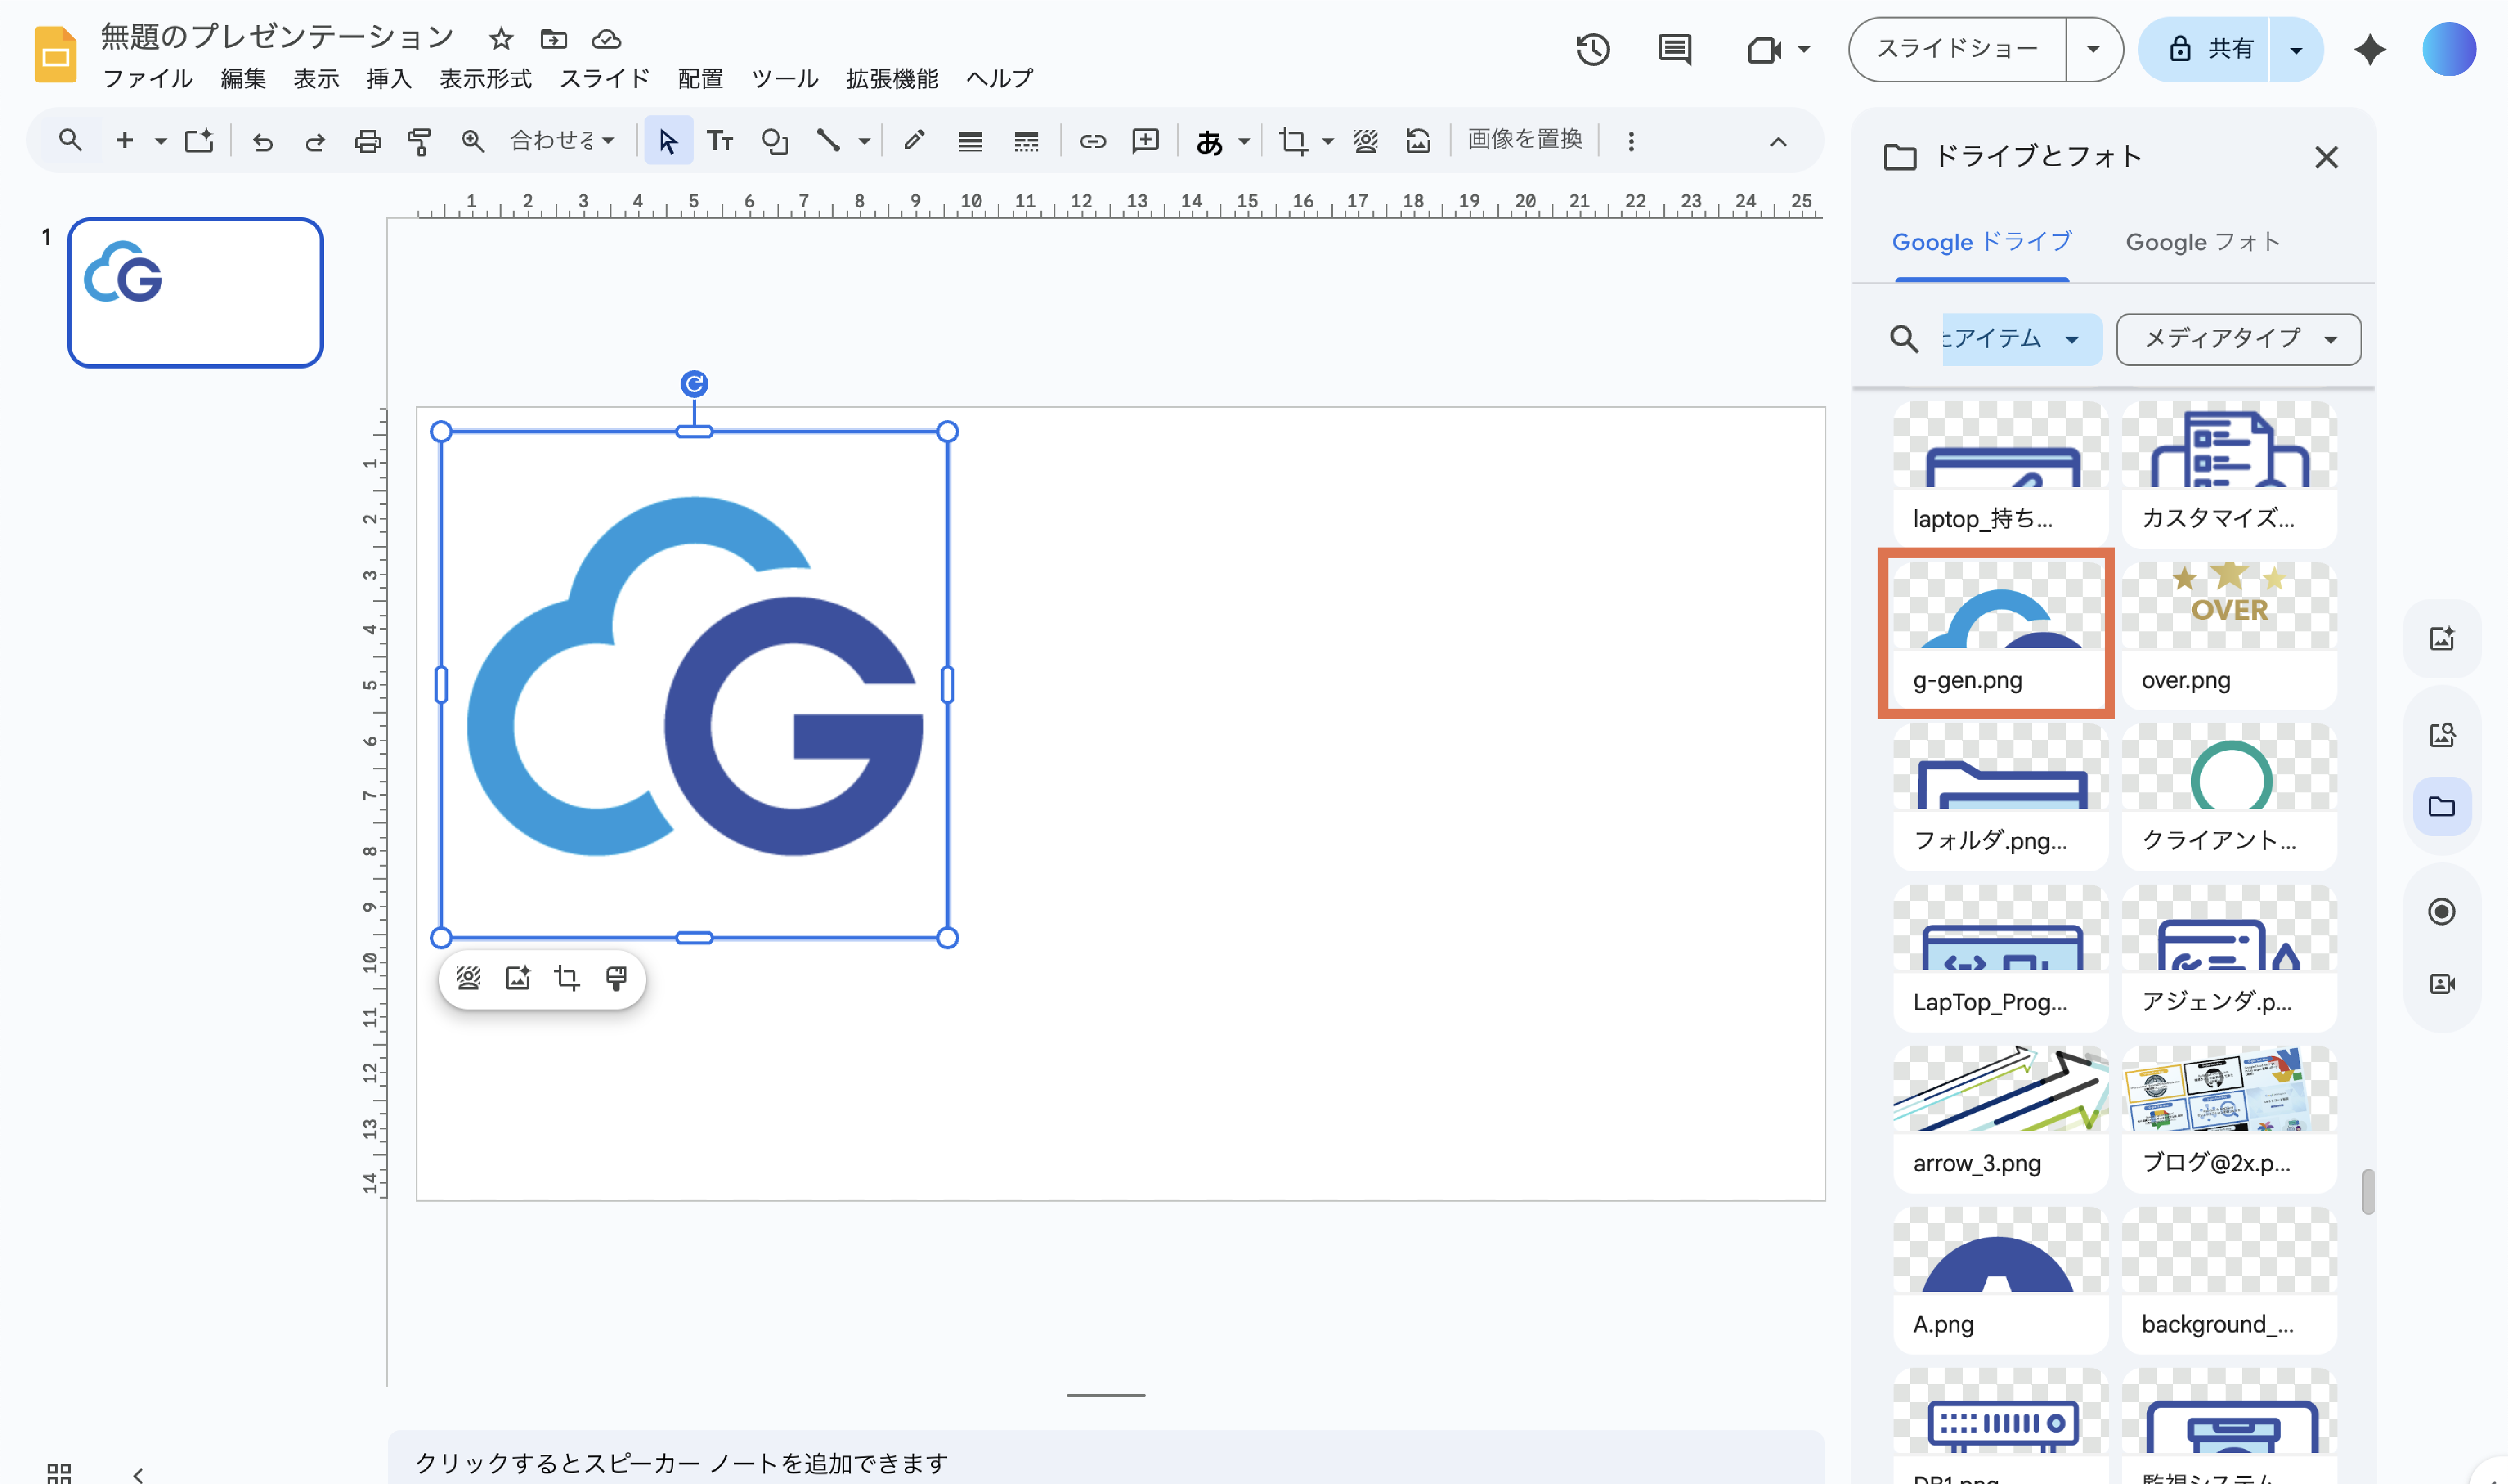The height and width of the screenshot is (1484, 2508).
Task: Click the side panel vertical scrollbar
Action: [x=2367, y=1191]
